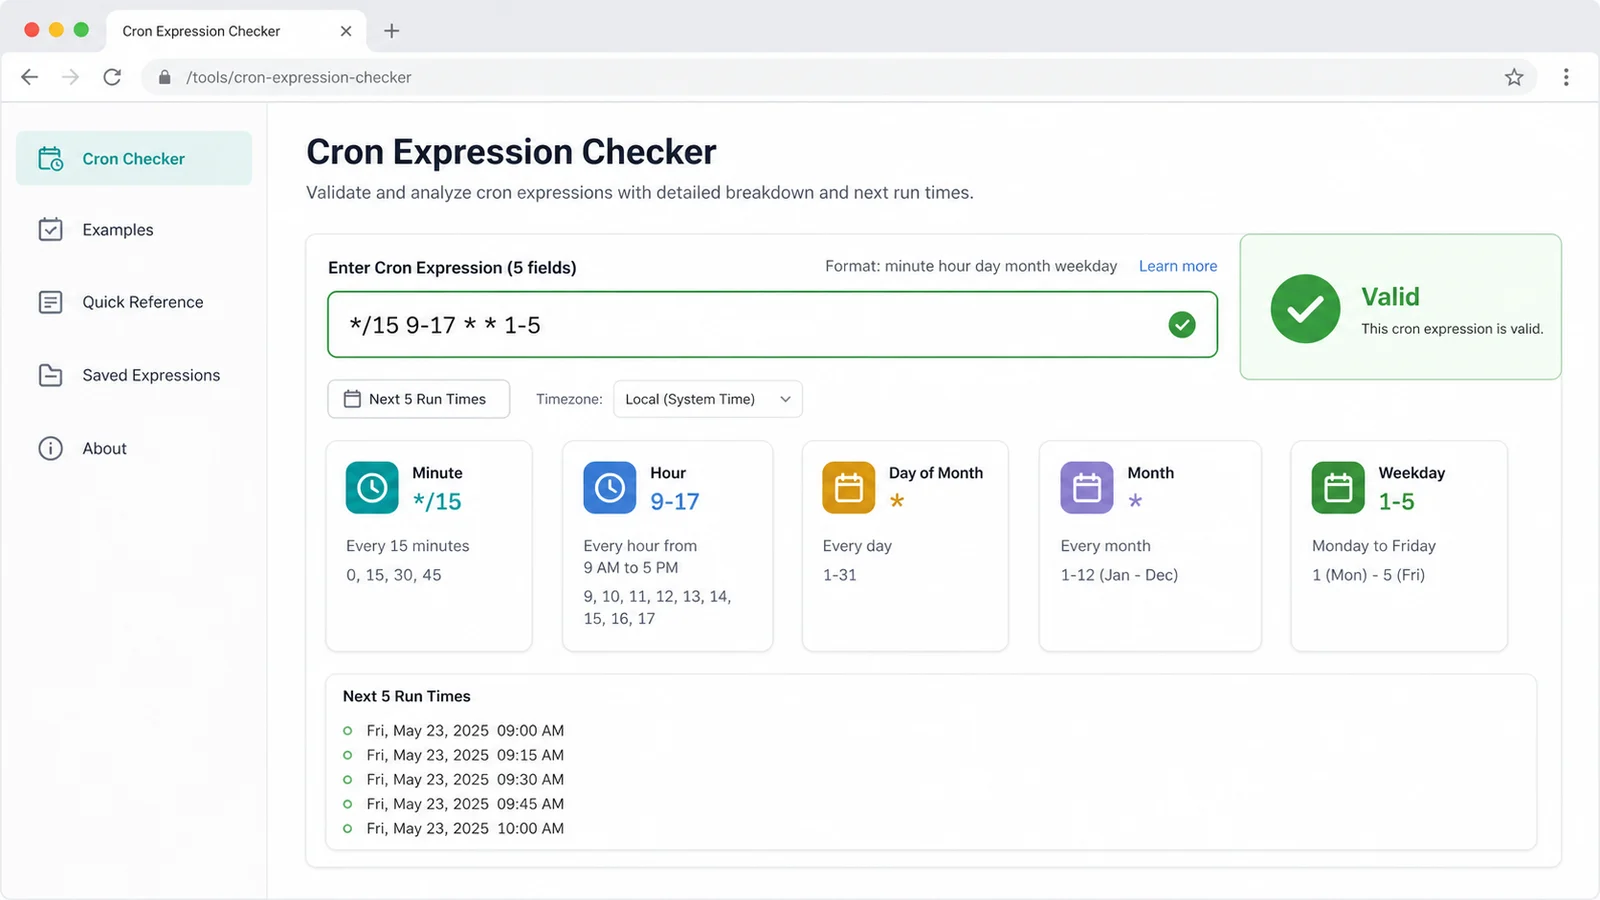The width and height of the screenshot is (1600, 900).
Task: Click the green checkmark inside the expression field
Action: pos(1182,324)
